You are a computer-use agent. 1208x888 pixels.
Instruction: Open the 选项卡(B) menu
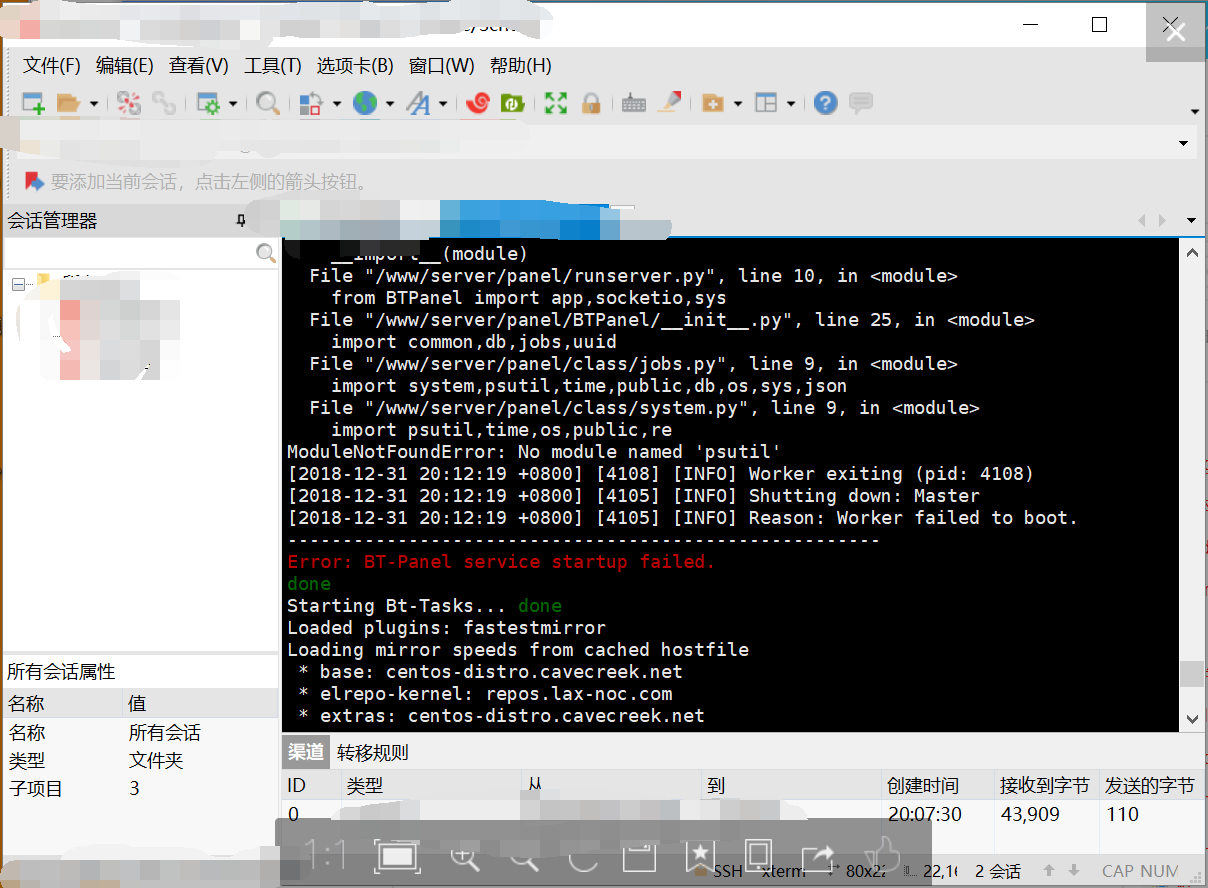355,66
